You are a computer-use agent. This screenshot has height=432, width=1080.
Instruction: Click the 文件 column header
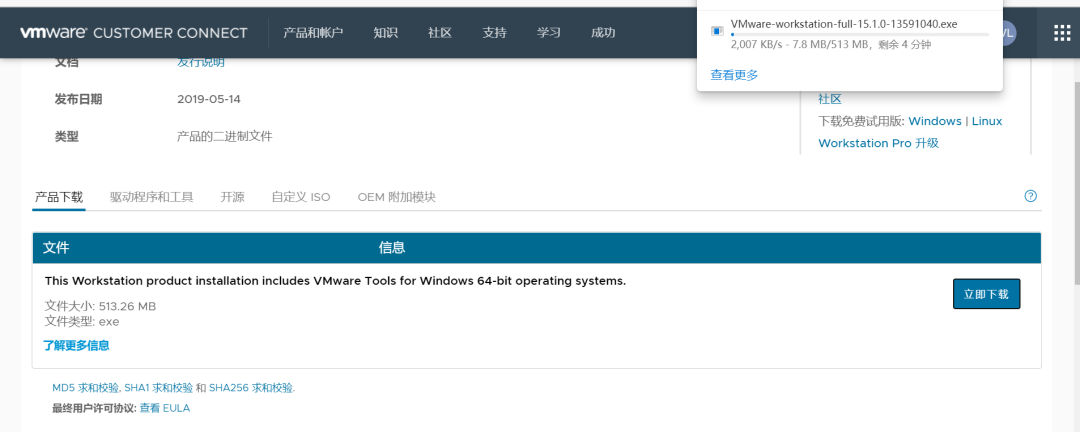point(56,248)
